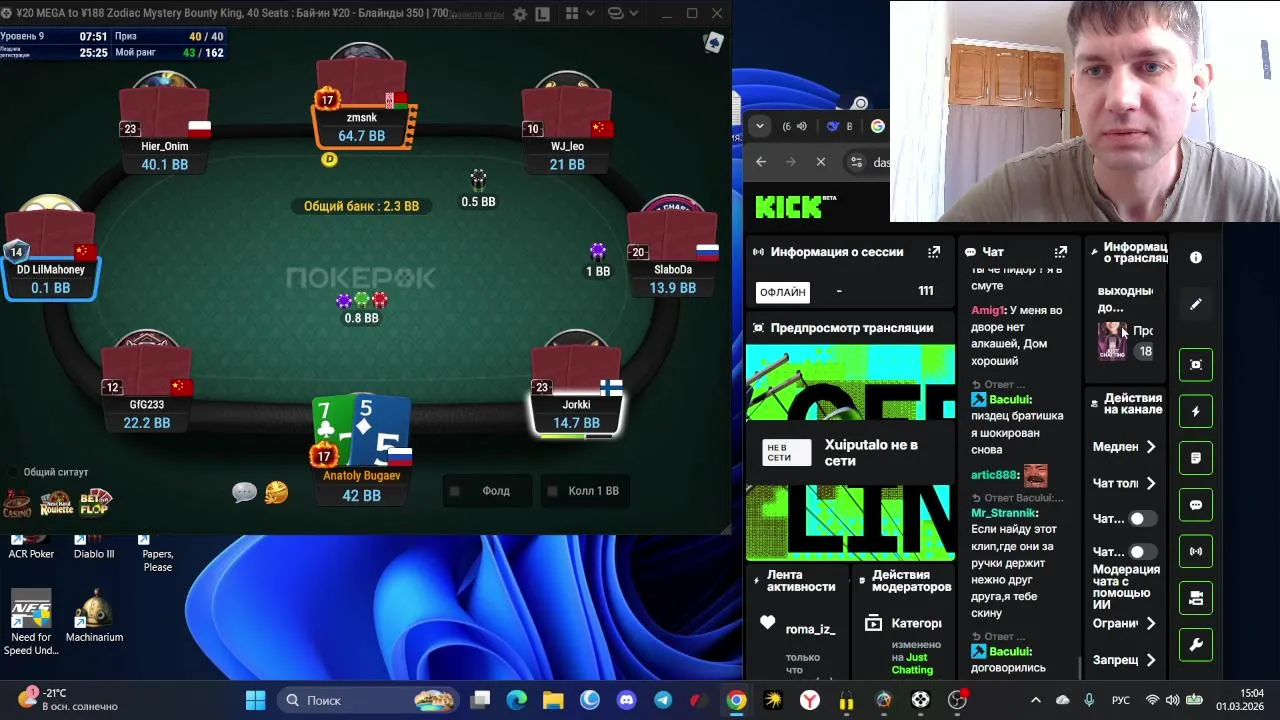Expand the Медлен channel action row

[x=1126, y=447]
